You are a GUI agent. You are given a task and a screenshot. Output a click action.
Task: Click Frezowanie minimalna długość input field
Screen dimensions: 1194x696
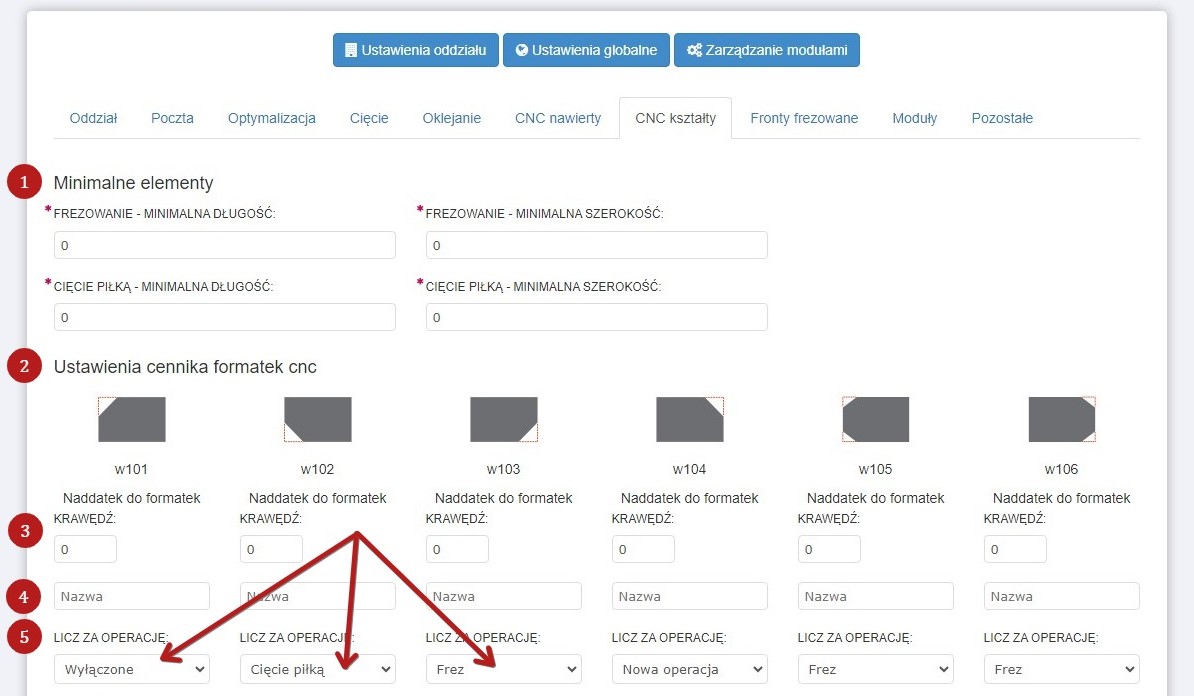pos(225,245)
